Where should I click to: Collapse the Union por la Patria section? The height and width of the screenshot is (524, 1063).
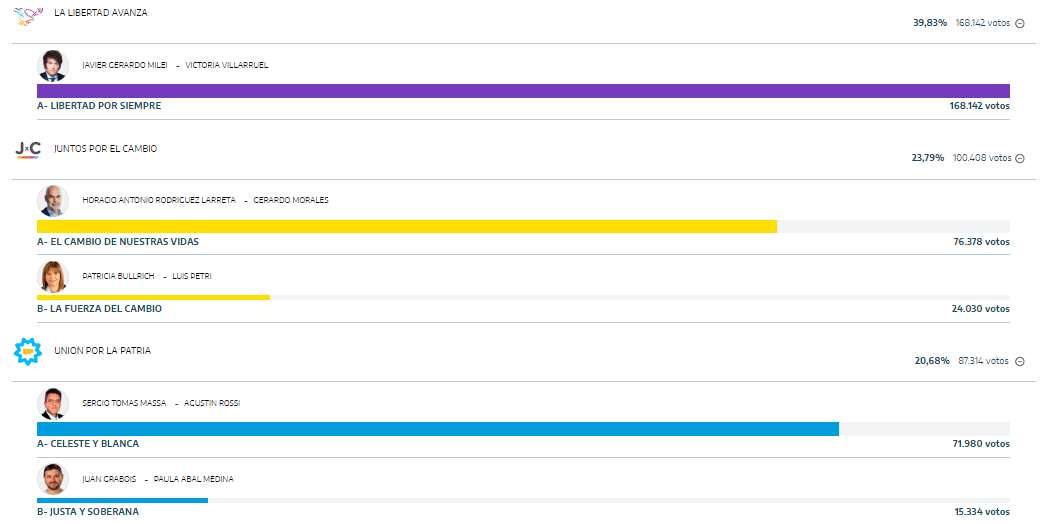[x=1020, y=361]
